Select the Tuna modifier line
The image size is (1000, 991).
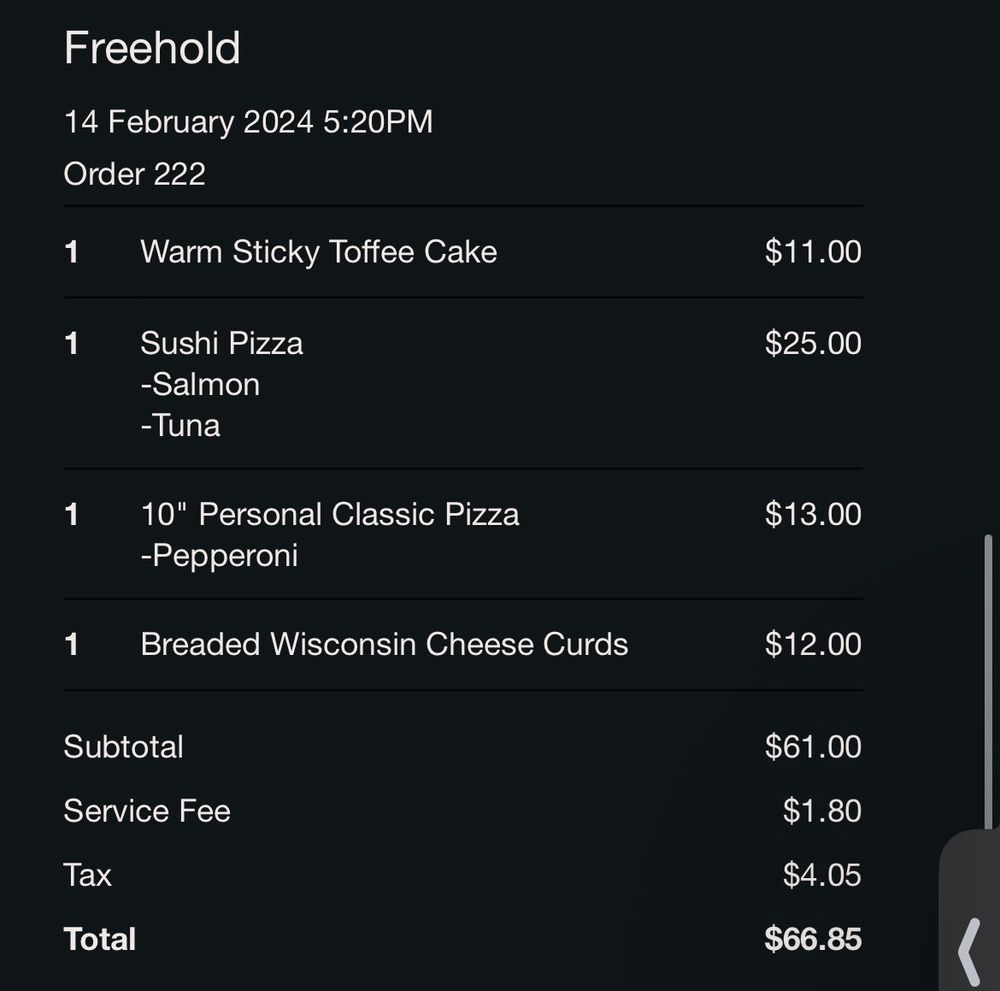180,425
